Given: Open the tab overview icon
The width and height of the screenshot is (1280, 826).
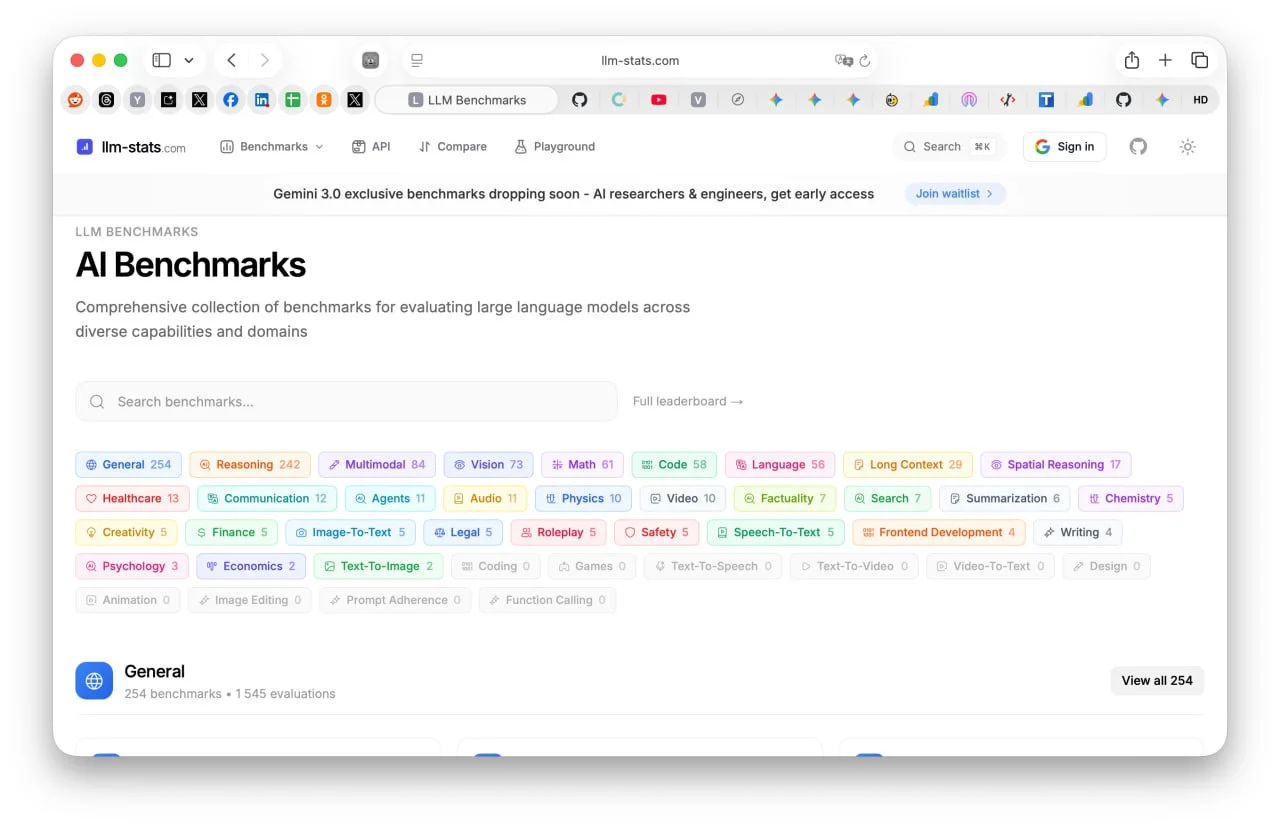Looking at the screenshot, I should pos(1199,60).
